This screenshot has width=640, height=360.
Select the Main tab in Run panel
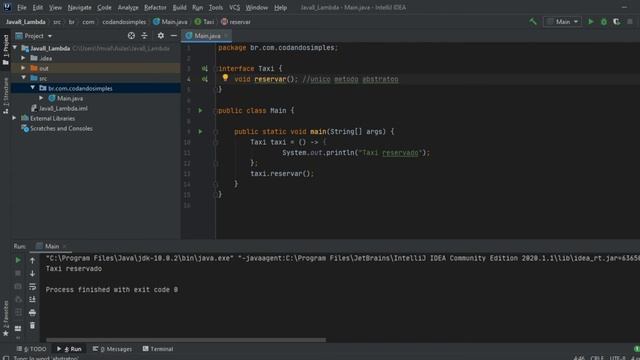52,246
